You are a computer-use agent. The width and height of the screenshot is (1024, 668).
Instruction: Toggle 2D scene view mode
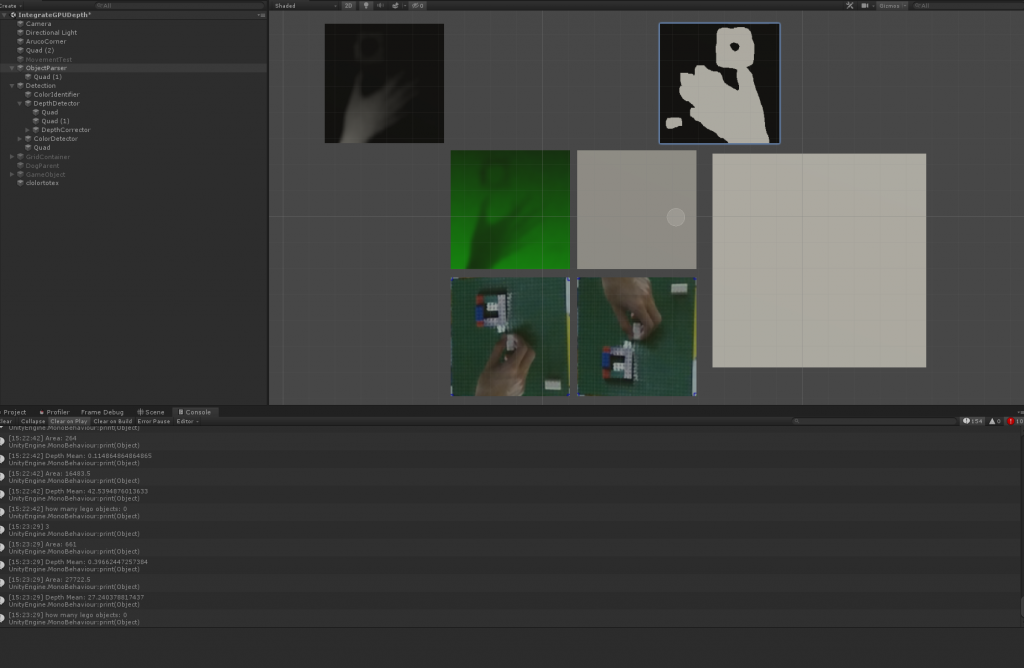[x=348, y=5]
